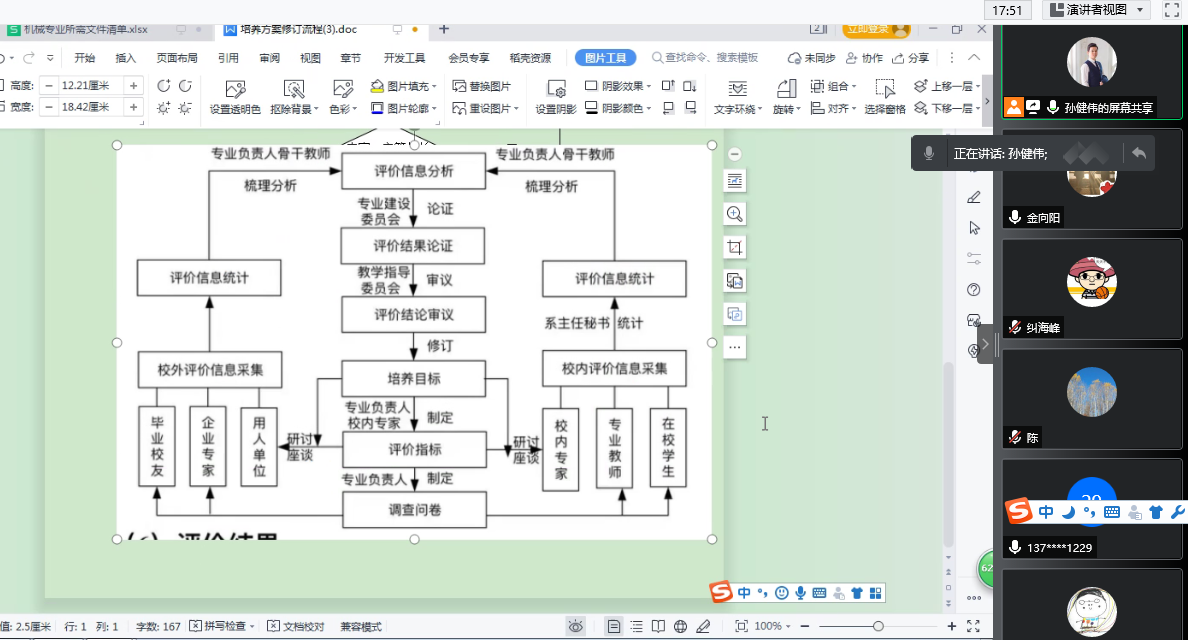Screen dimensions: 1188x640
Task: Open the Insert (插入) ribbon tab
Action: pyautogui.click(x=126, y=58)
